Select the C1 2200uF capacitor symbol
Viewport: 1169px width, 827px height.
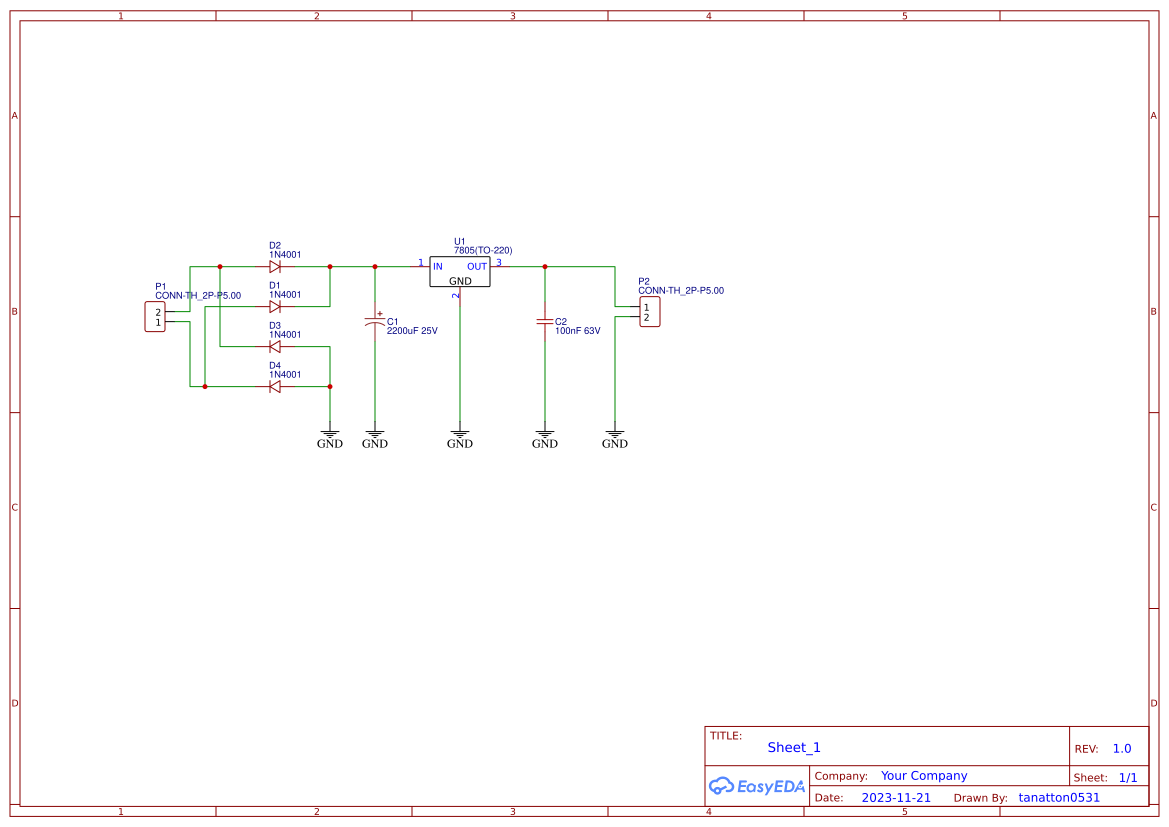coord(374,322)
